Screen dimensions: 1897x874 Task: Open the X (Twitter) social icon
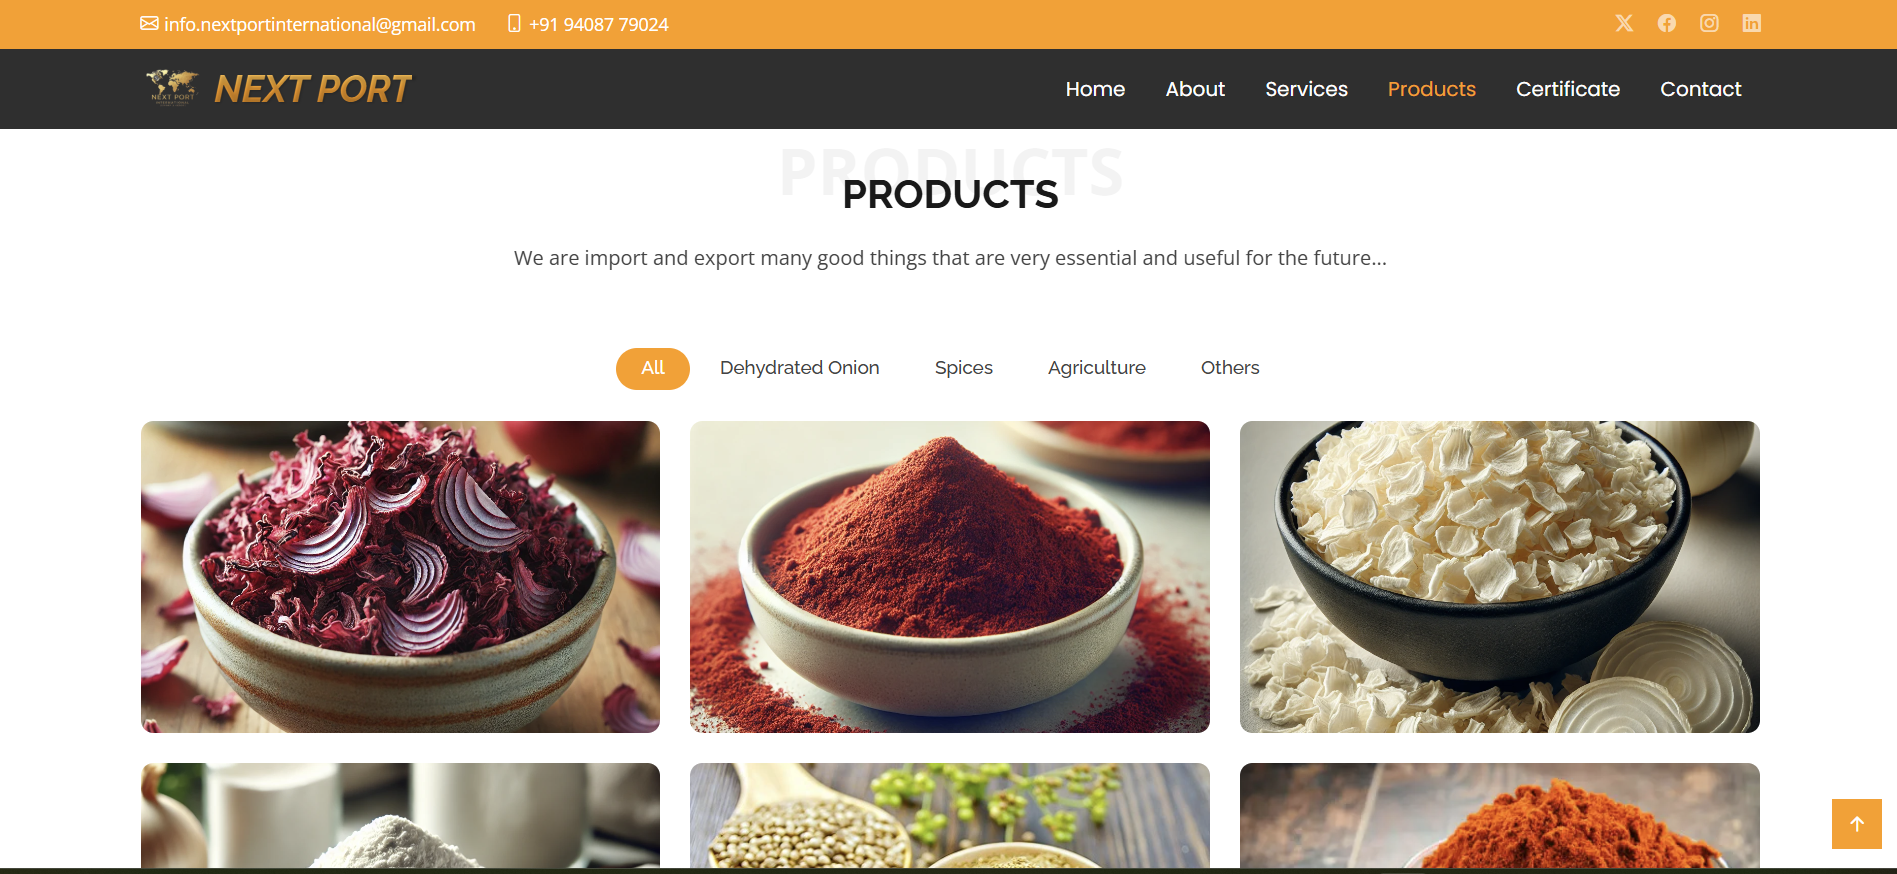pyautogui.click(x=1624, y=23)
